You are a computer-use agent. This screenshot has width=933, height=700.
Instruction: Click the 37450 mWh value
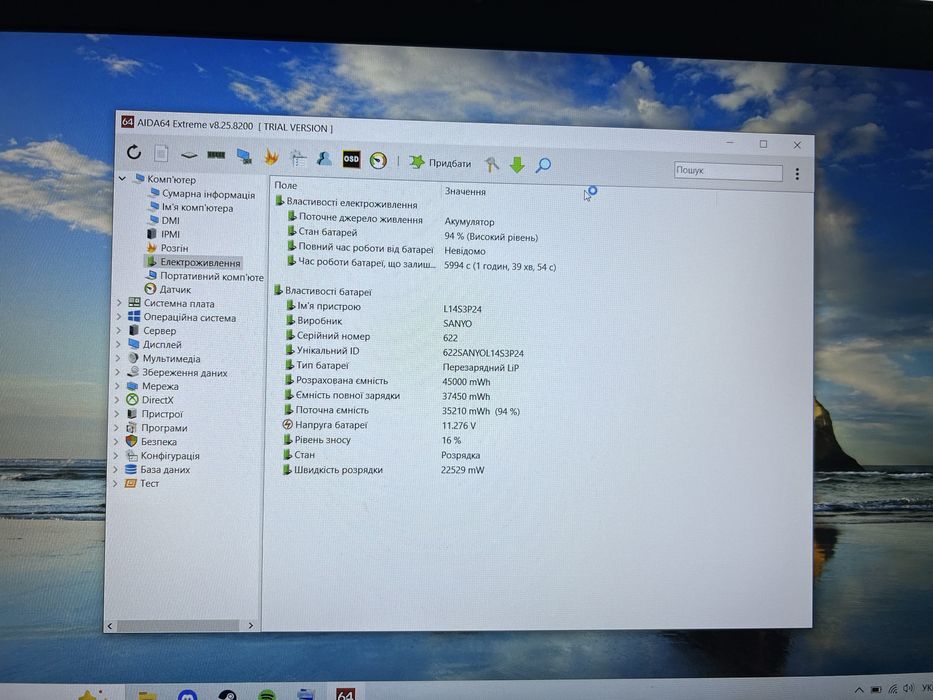466,396
